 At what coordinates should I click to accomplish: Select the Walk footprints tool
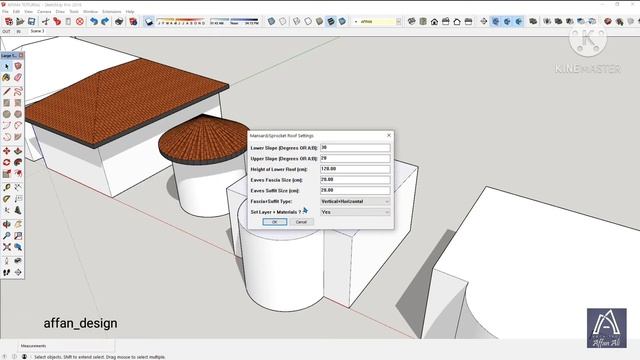(x=7, y=272)
